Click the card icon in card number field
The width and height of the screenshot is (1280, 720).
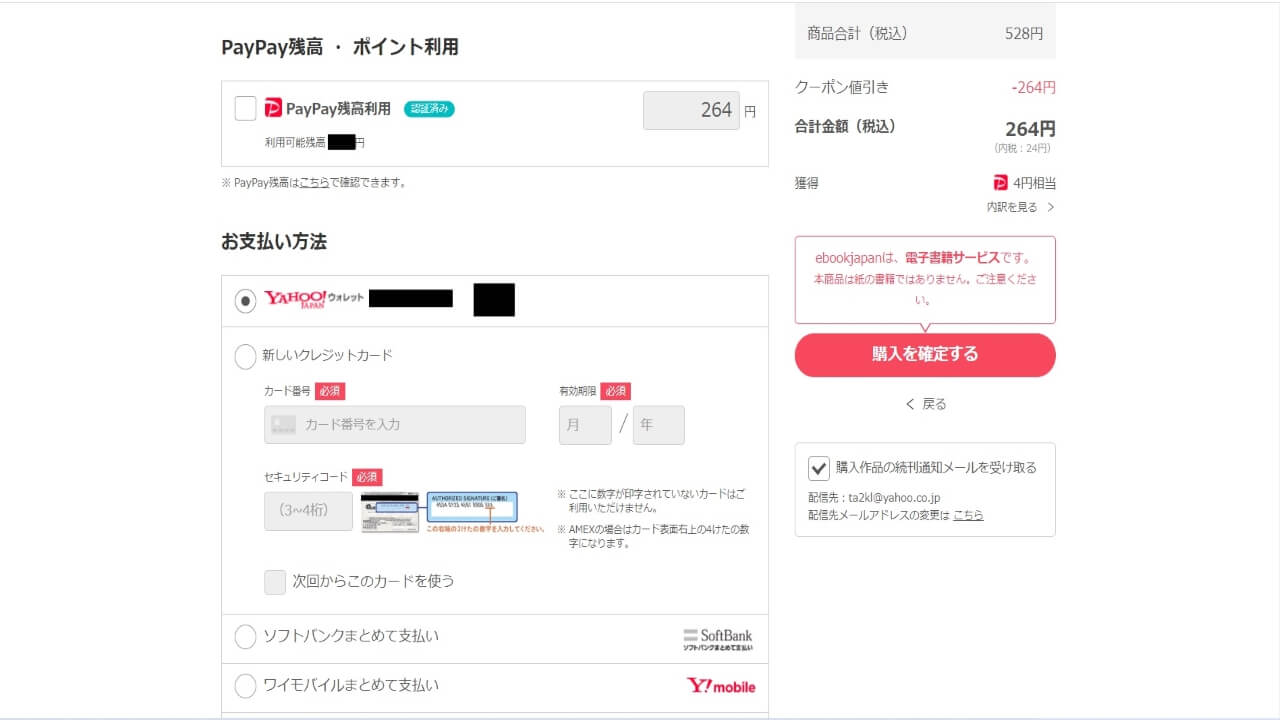pos(283,425)
